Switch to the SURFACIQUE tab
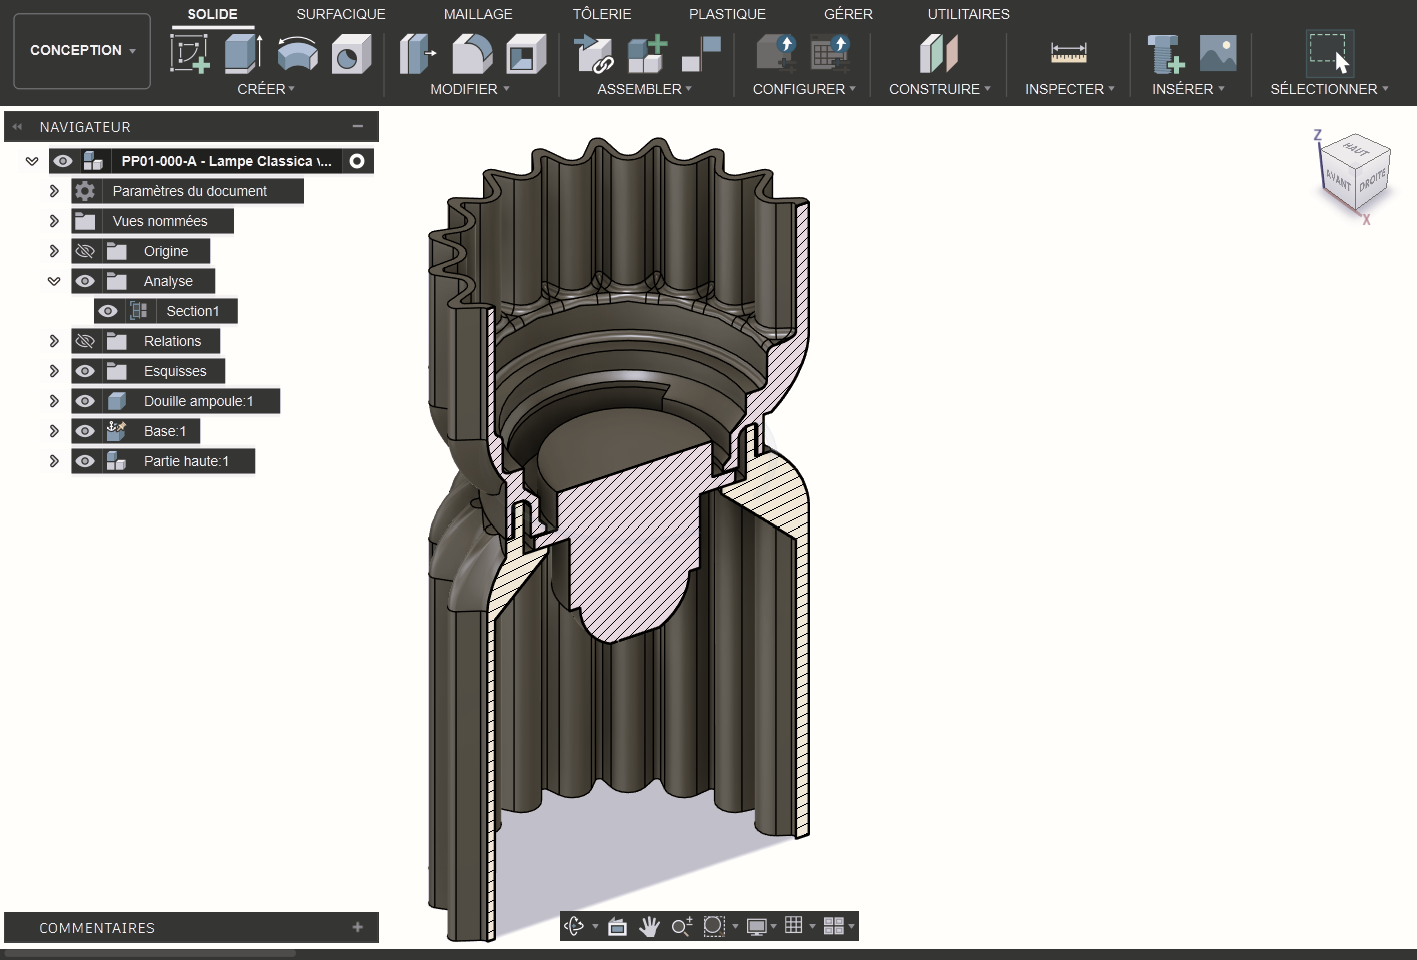Image resolution: width=1417 pixels, height=960 pixels. (340, 14)
